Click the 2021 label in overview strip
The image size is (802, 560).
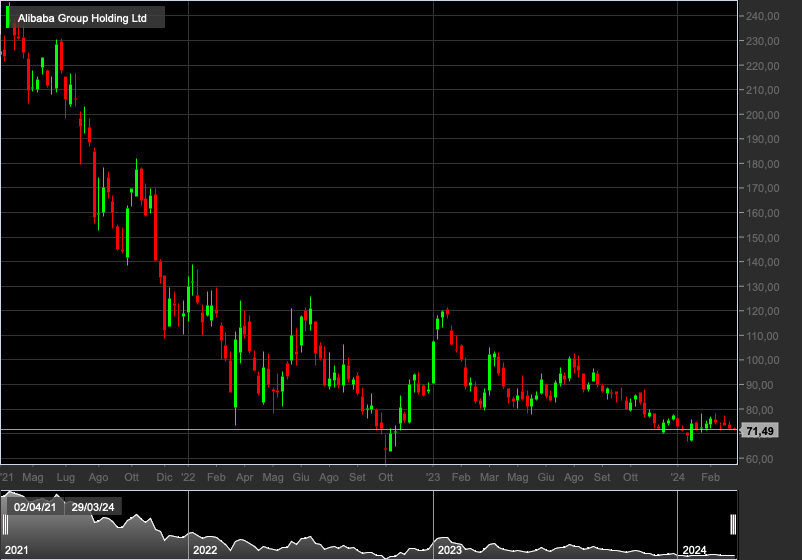[16, 550]
